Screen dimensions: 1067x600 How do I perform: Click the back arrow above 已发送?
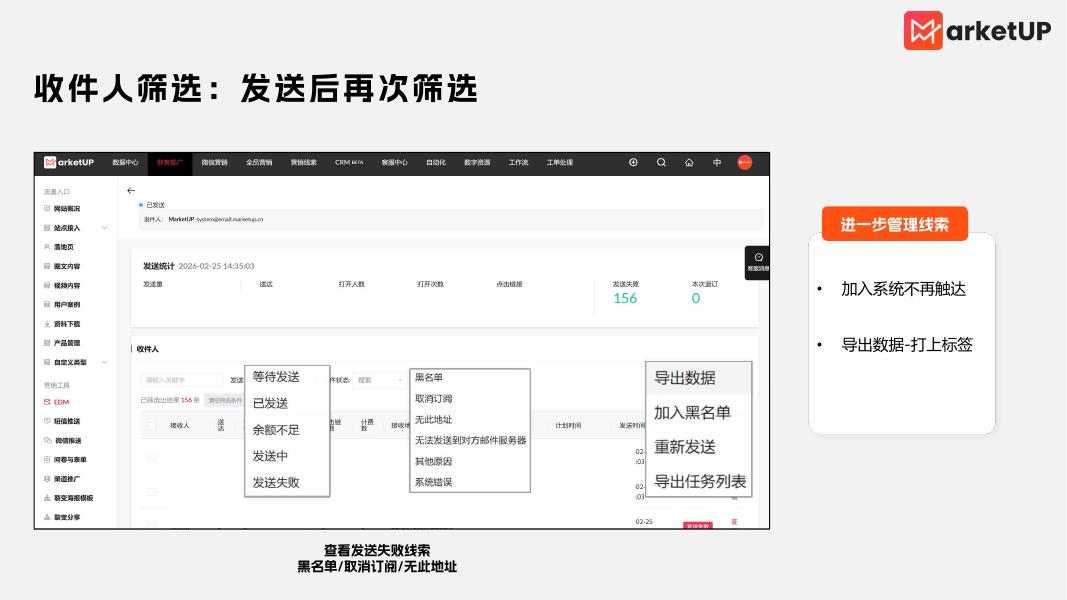click(x=130, y=190)
